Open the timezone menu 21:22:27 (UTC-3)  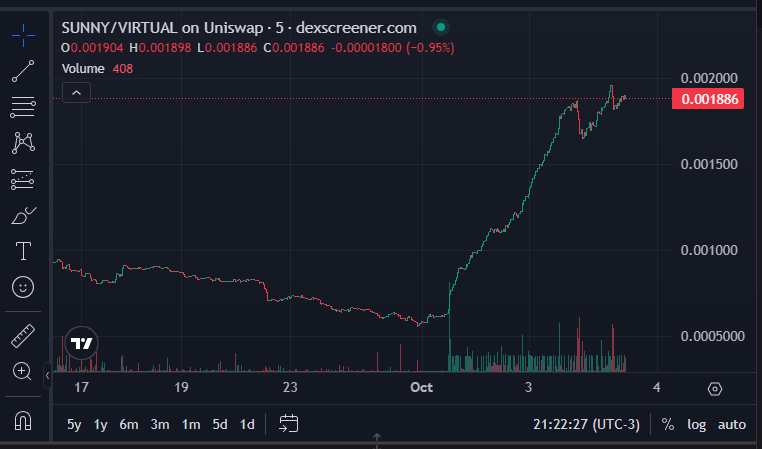(x=586, y=424)
